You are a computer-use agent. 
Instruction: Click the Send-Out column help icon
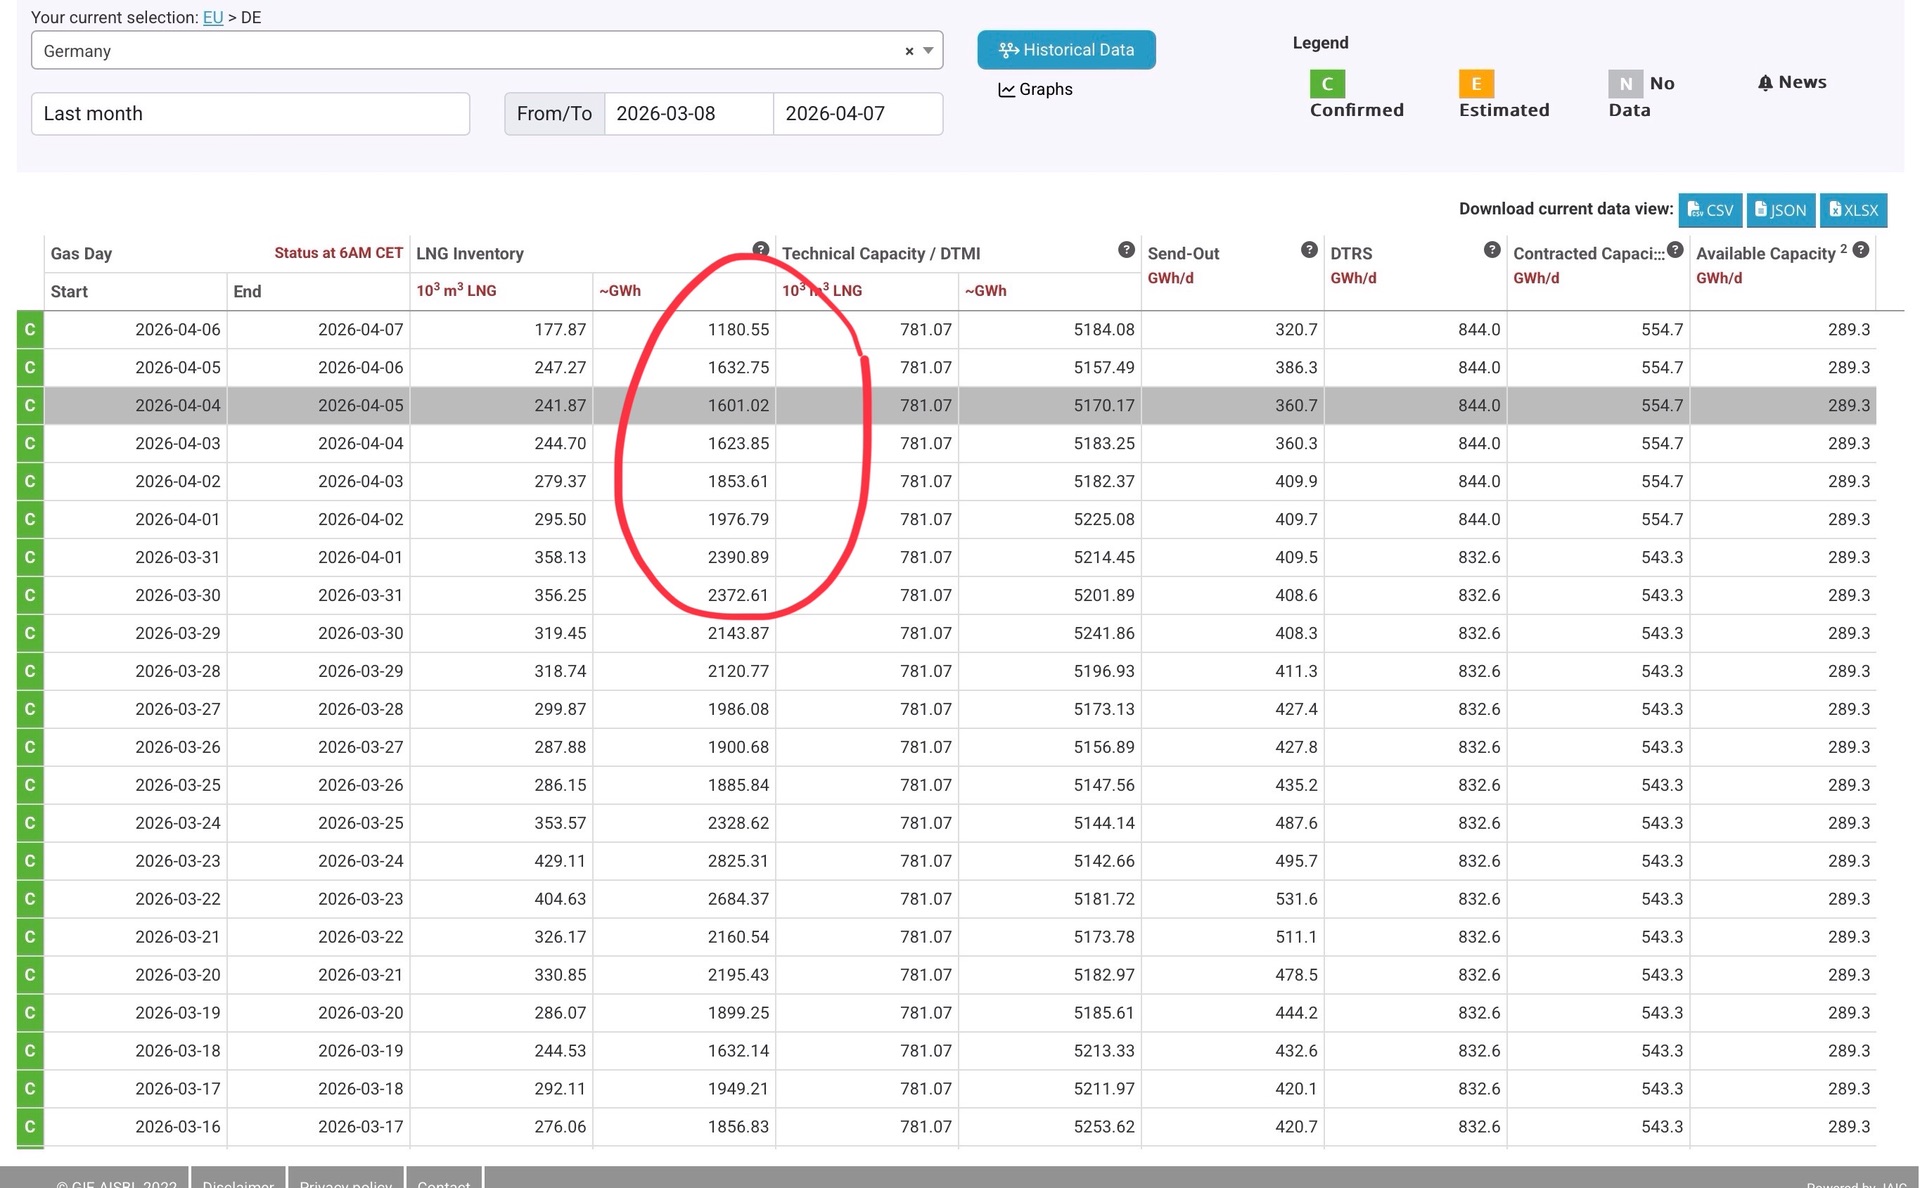(x=1308, y=249)
